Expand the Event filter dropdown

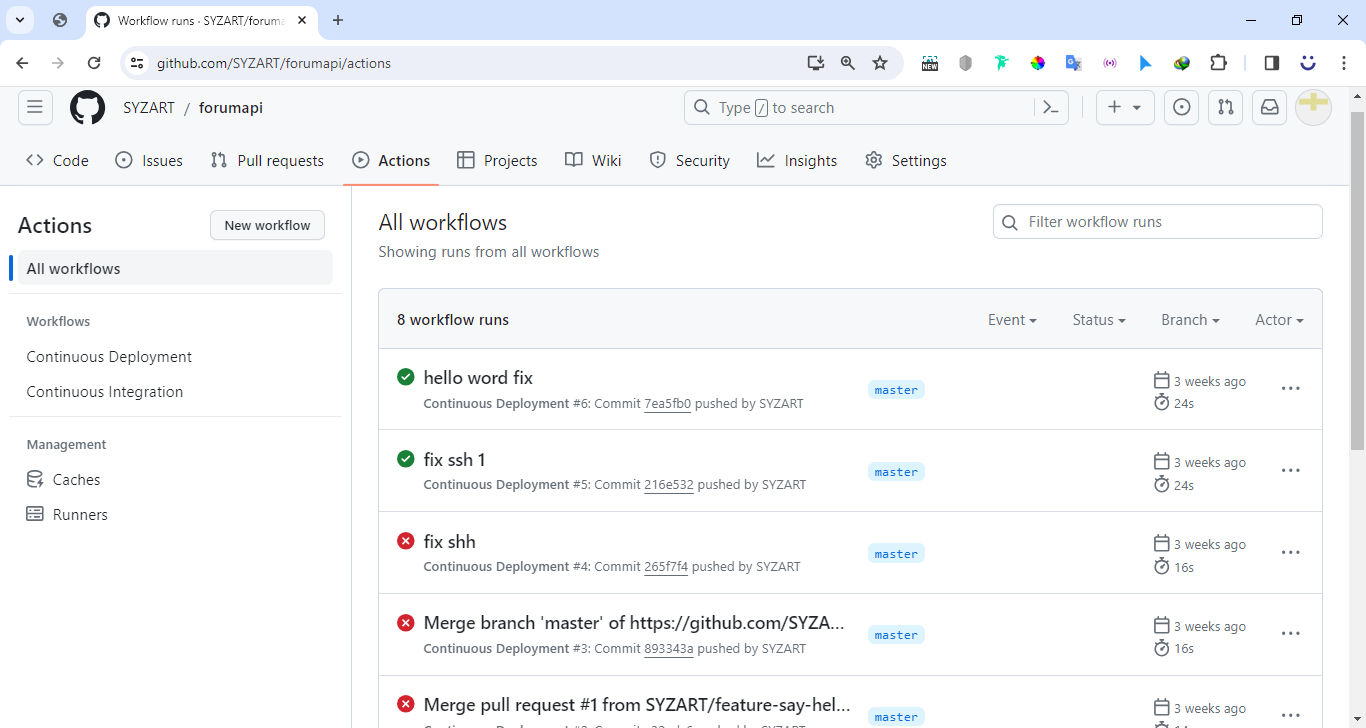pyautogui.click(x=1012, y=320)
